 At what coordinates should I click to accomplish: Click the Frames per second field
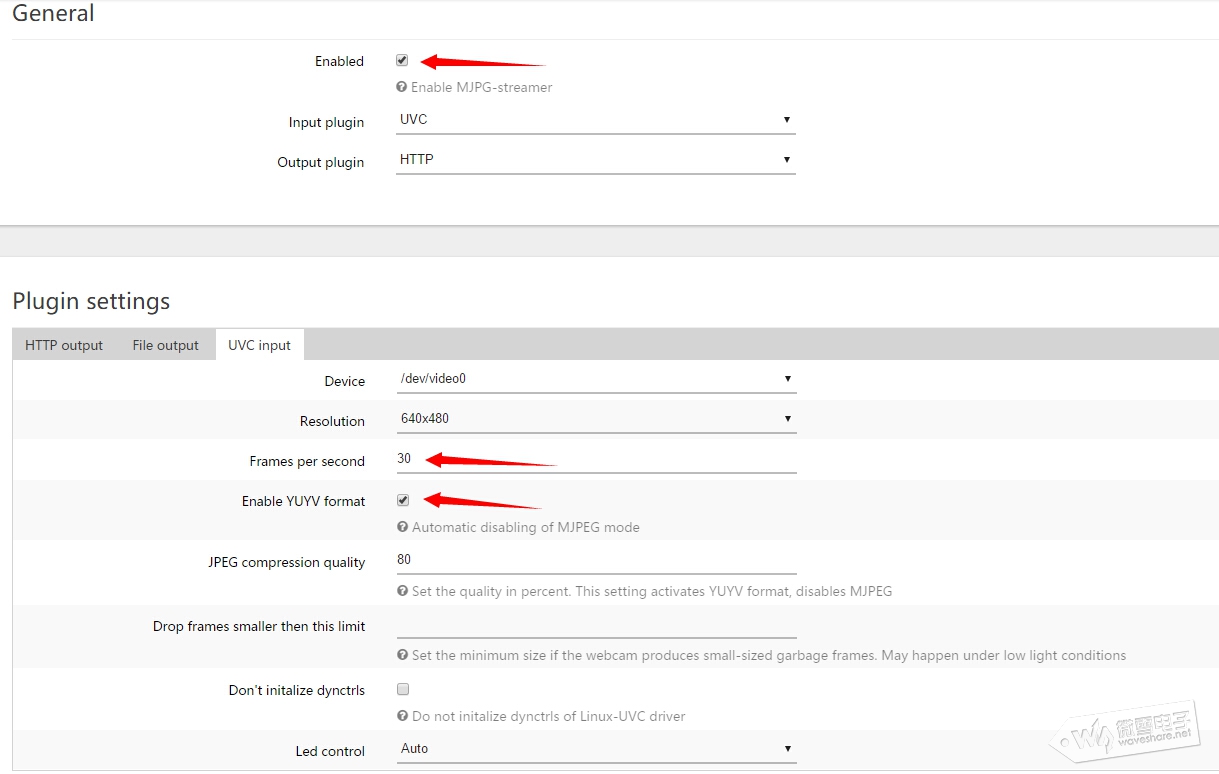(x=596, y=460)
